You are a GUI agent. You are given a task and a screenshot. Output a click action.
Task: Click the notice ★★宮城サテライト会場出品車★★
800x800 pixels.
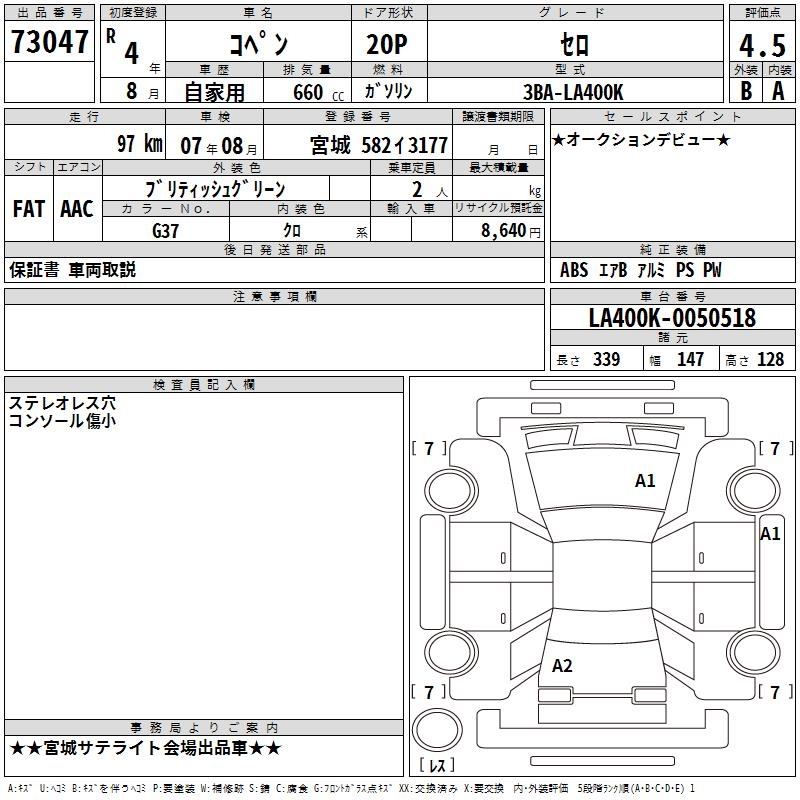point(145,748)
